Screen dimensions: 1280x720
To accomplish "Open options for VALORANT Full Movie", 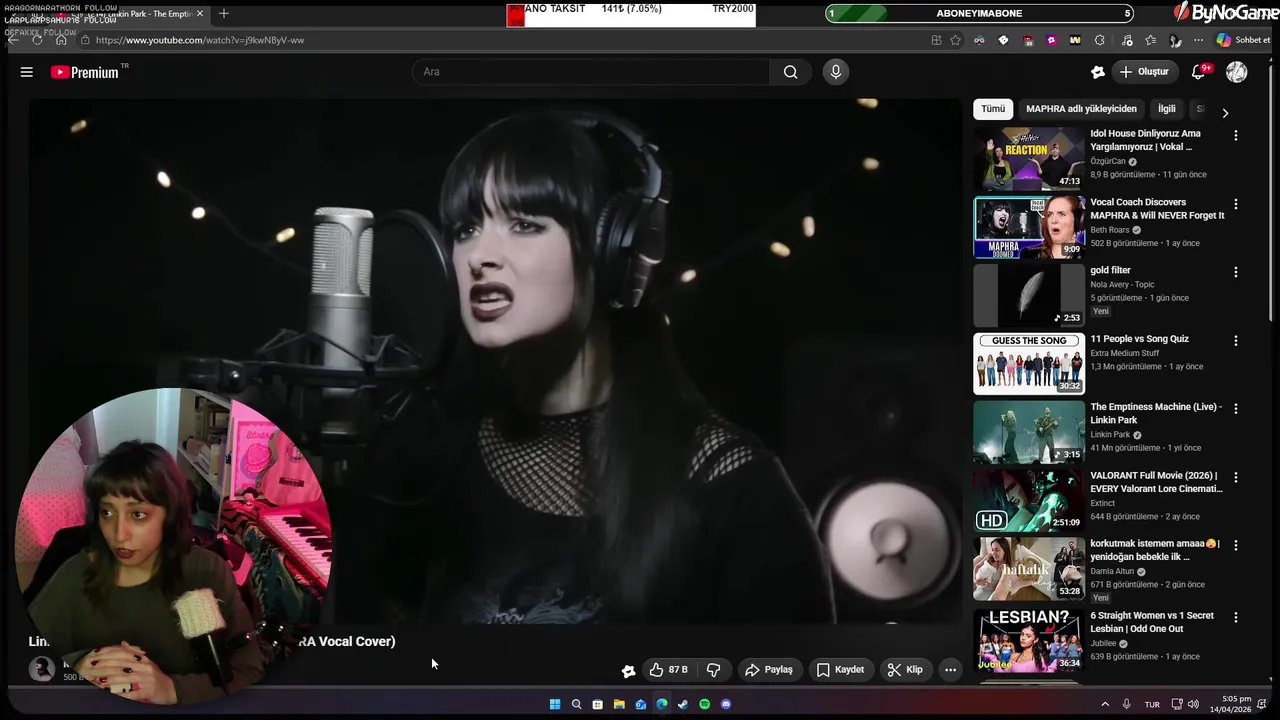I will pos(1235,477).
